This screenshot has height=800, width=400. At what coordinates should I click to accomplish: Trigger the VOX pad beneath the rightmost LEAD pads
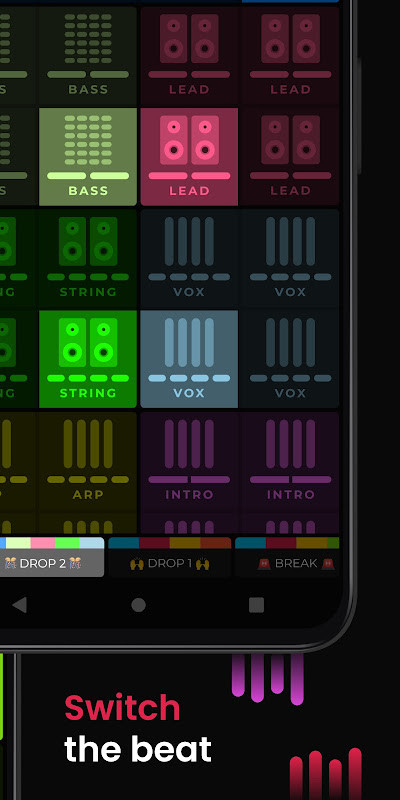click(290, 258)
